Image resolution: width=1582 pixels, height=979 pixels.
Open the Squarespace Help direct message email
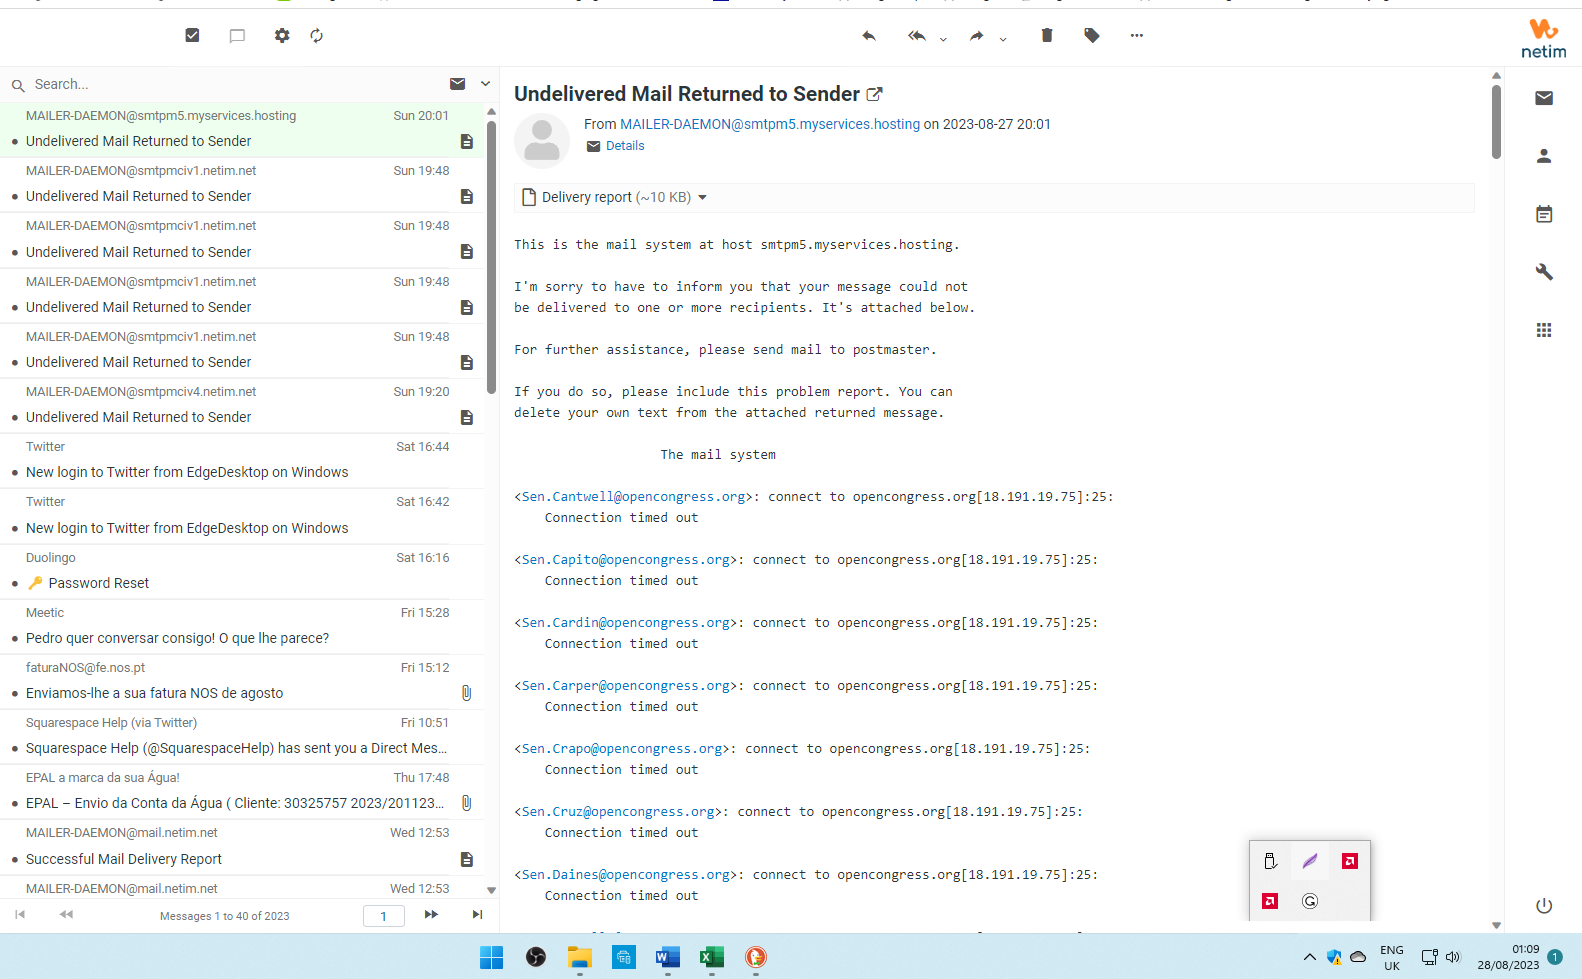coord(242,736)
